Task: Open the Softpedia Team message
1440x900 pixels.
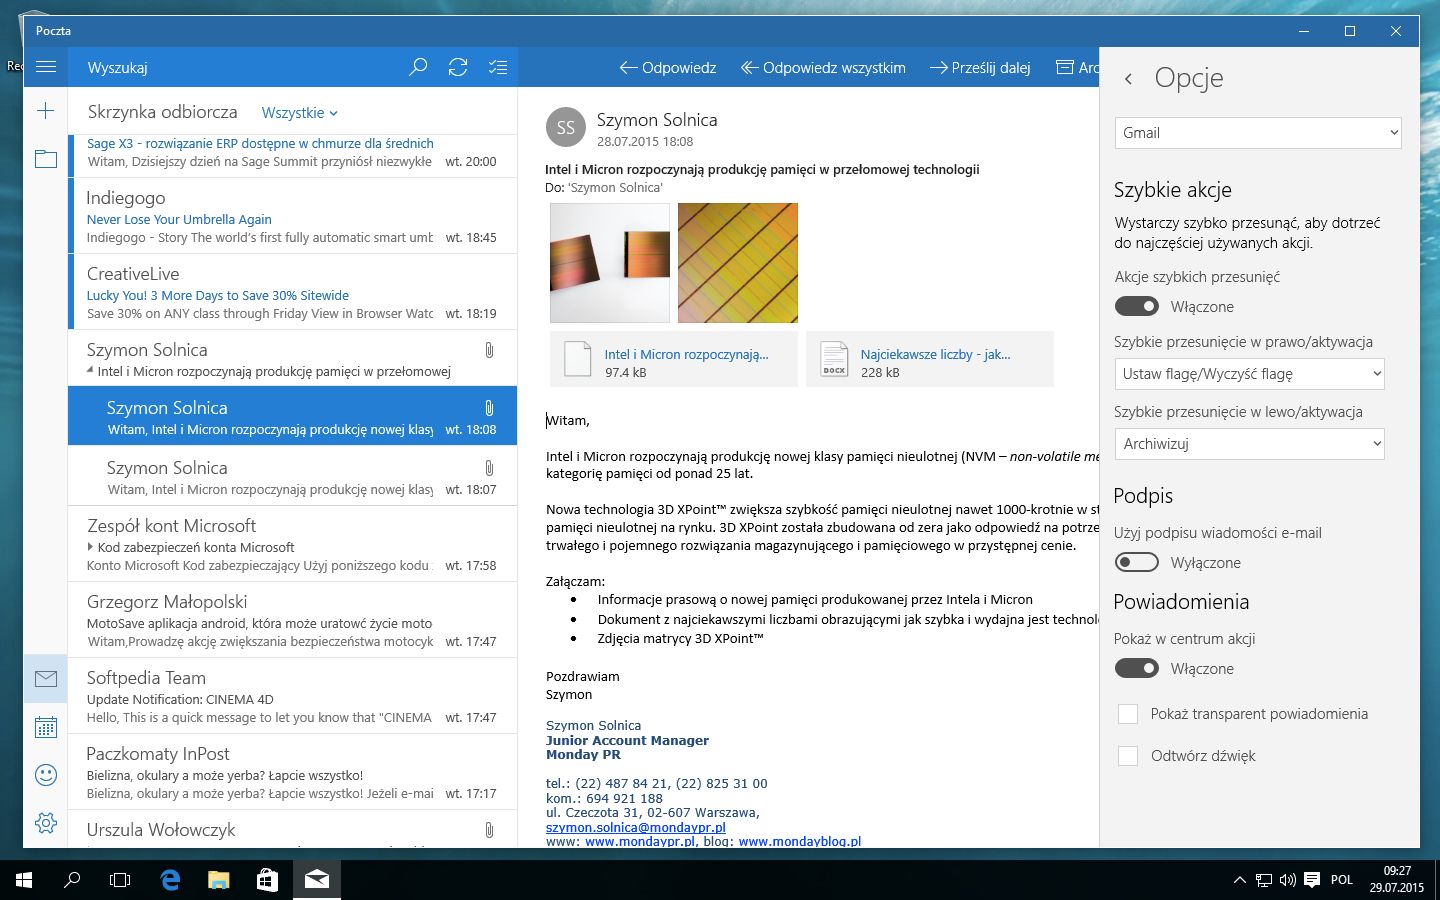Action: 292,696
